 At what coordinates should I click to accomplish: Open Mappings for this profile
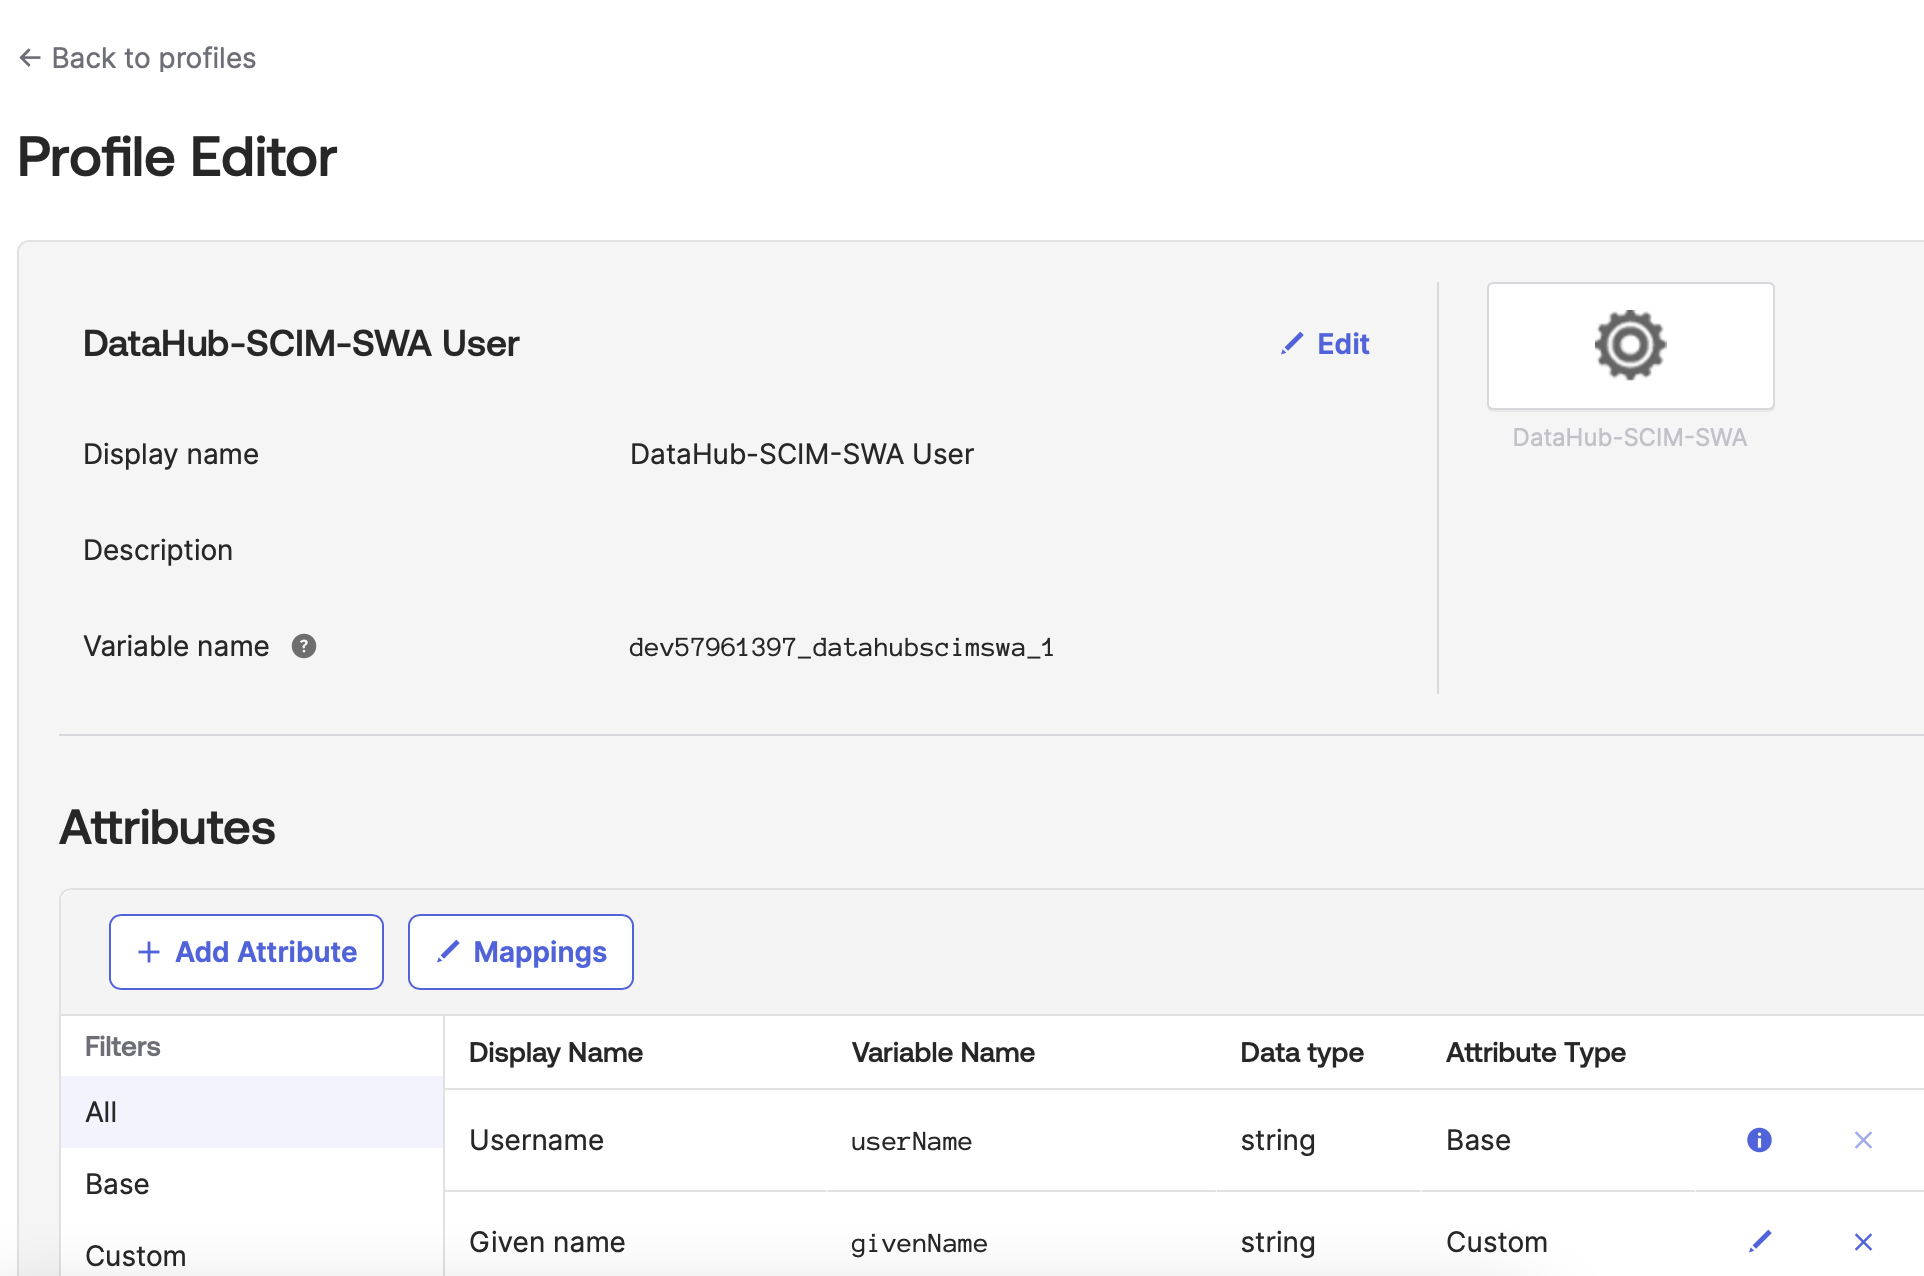click(521, 952)
